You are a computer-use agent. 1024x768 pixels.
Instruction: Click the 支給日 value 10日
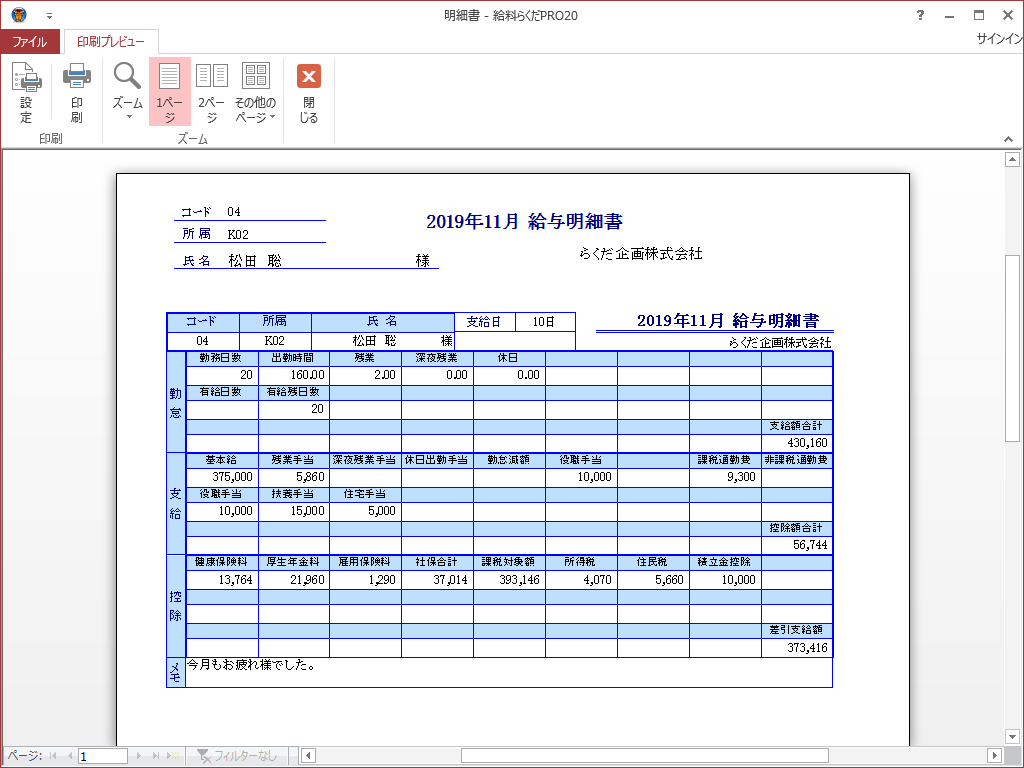543,322
